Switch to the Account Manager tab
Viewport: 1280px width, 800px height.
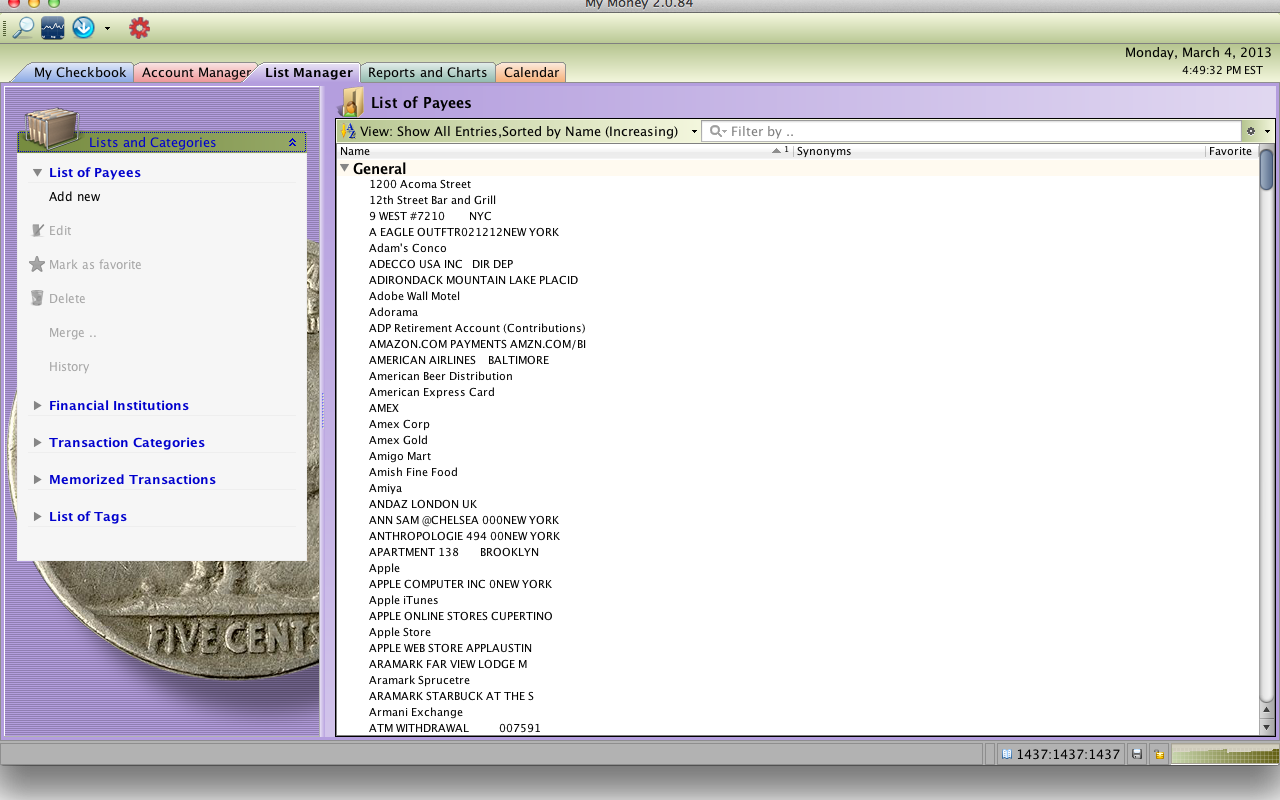click(x=195, y=72)
